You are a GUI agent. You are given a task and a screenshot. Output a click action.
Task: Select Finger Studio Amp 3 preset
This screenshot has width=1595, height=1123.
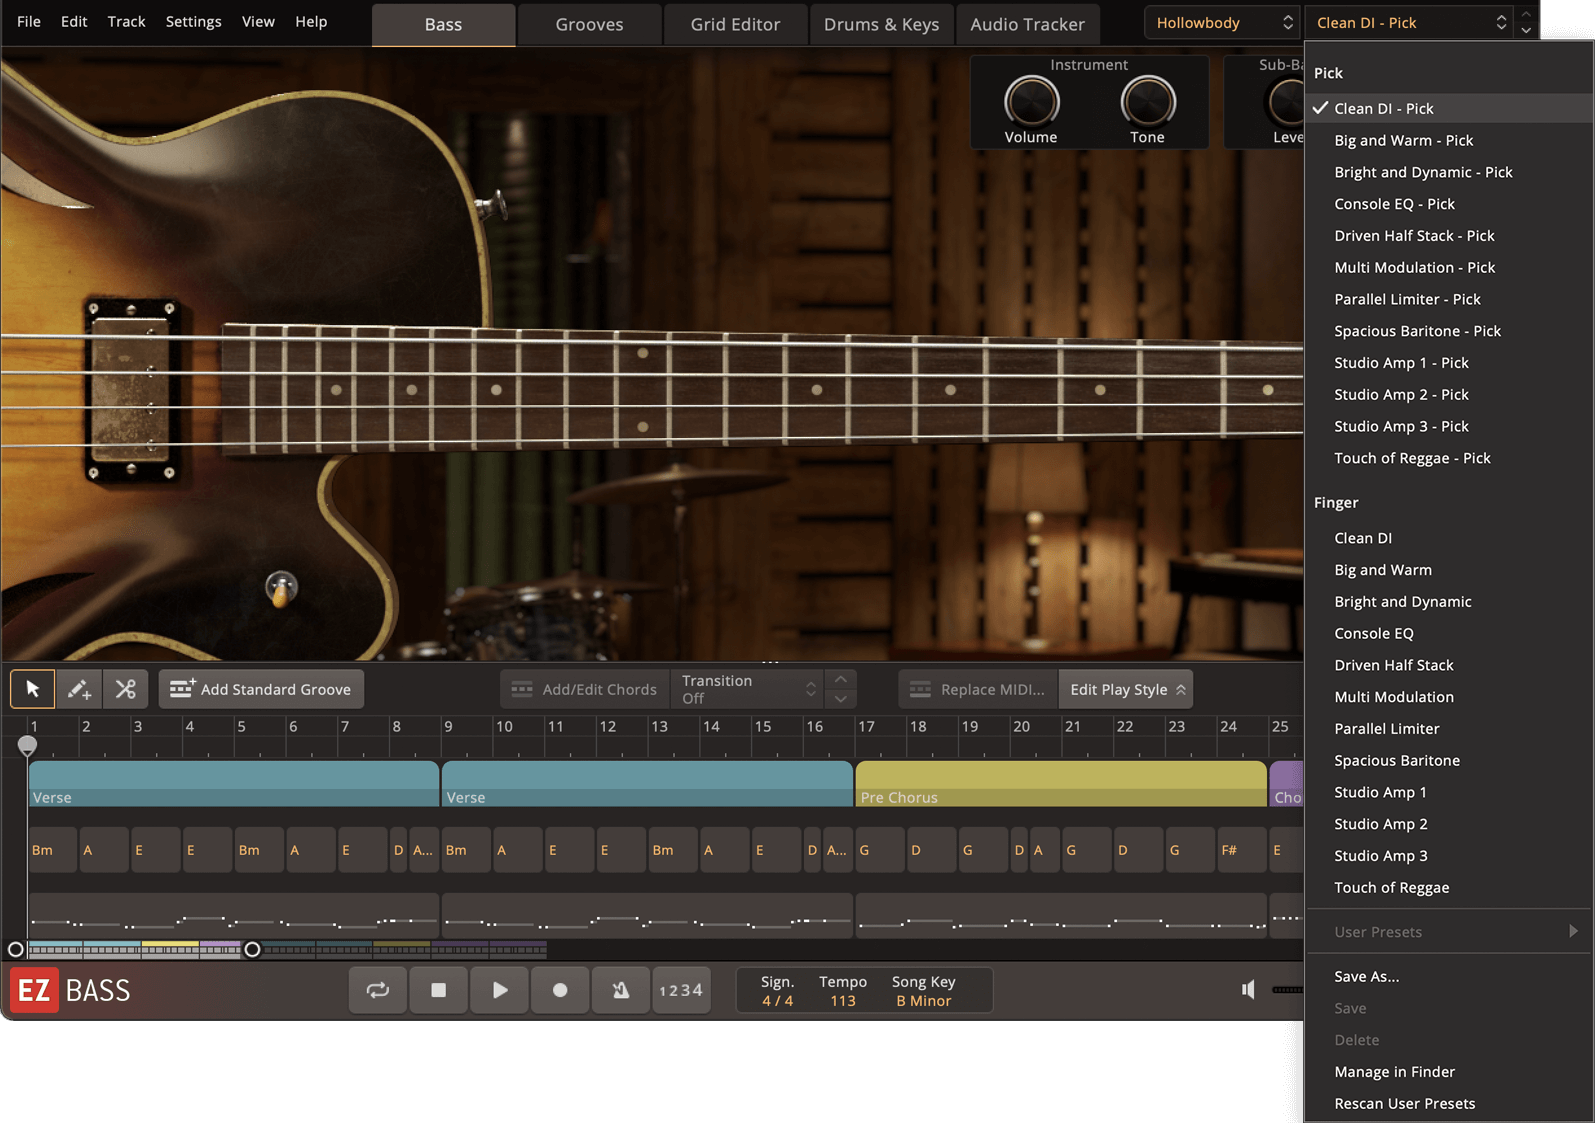1448,856
